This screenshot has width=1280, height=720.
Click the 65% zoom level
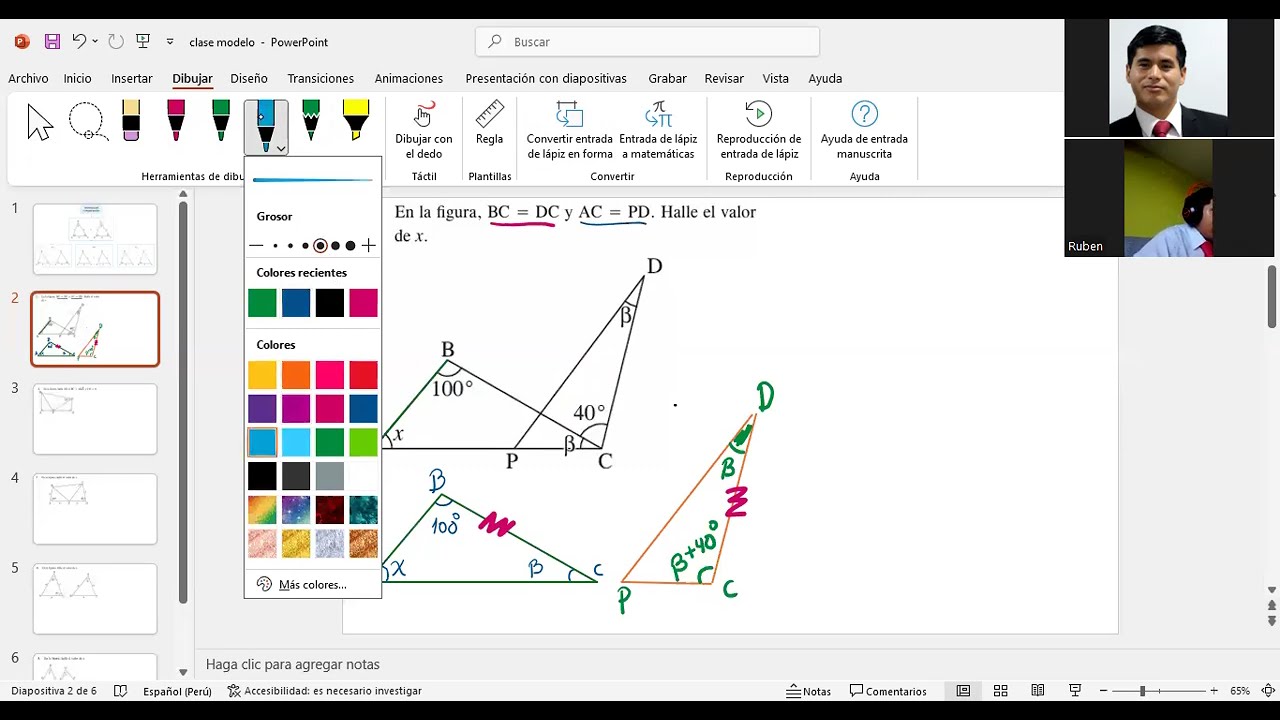(x=1240, y=691)
